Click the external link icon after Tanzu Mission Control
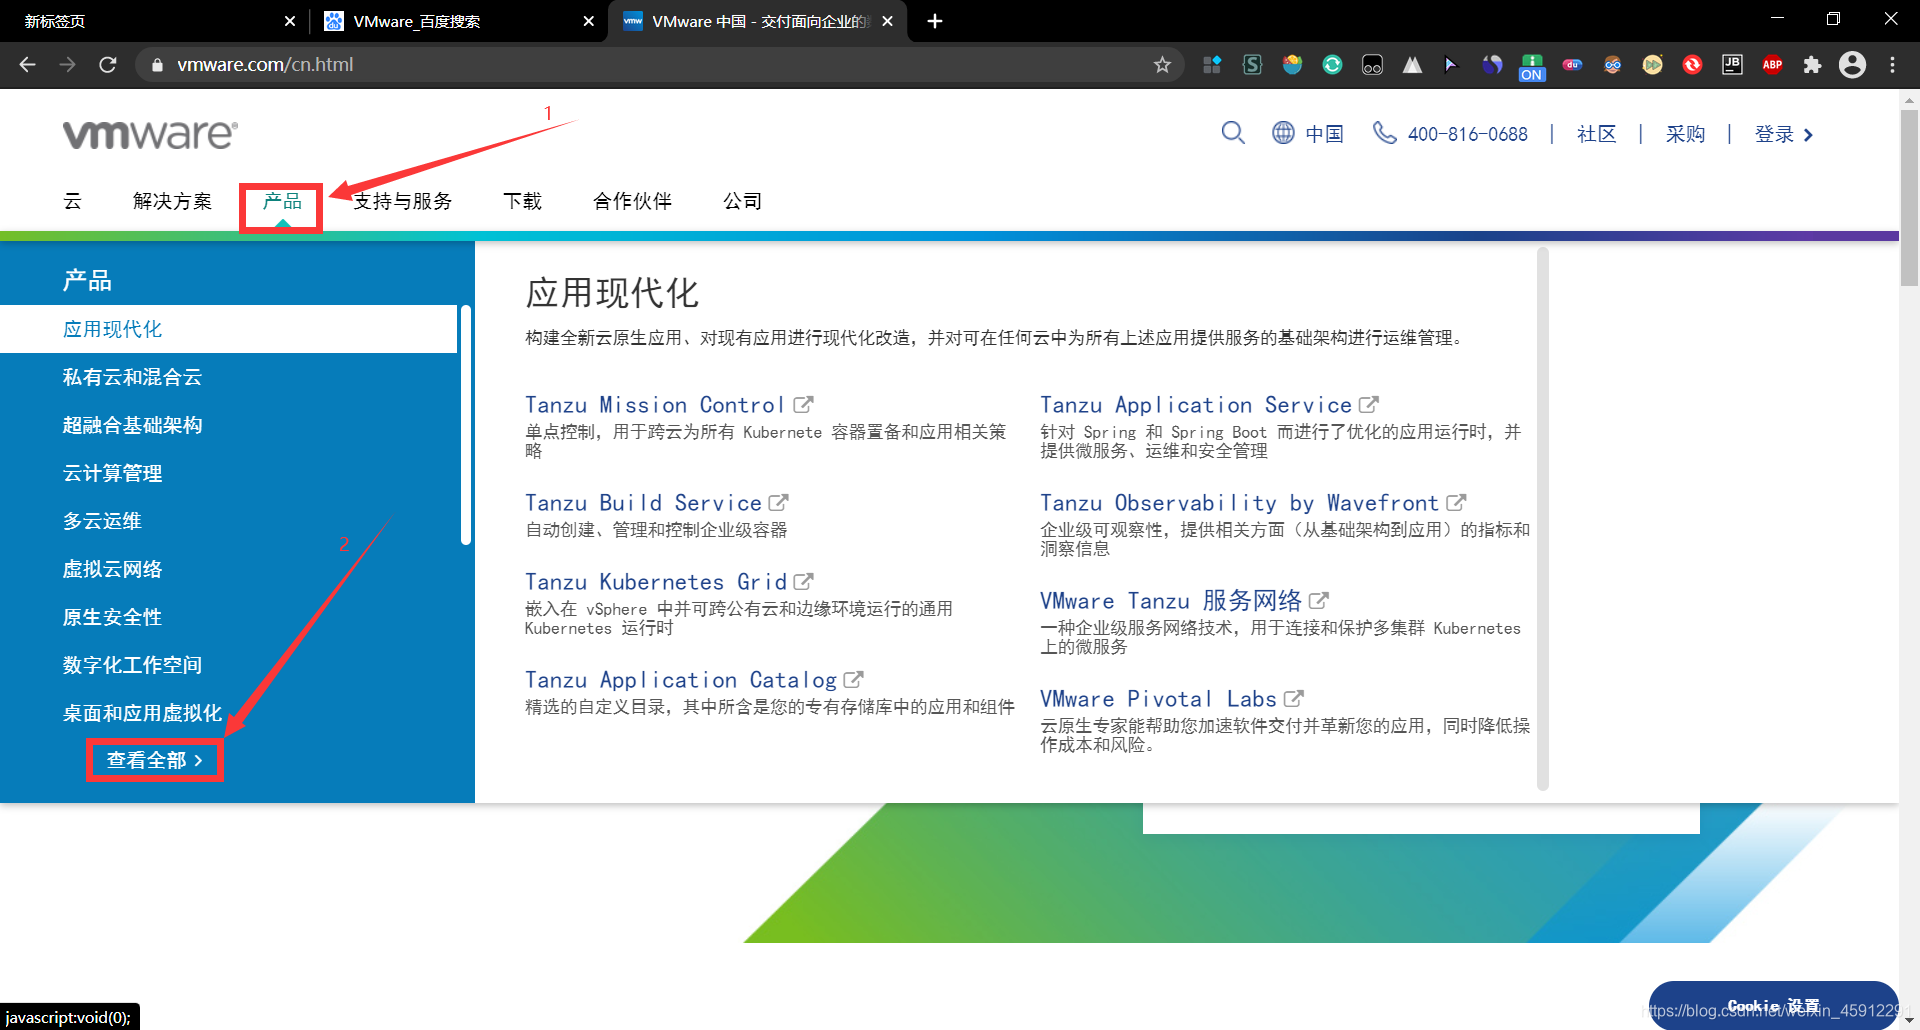Viewport: 1920px width, 1030px height. (803, 404)
